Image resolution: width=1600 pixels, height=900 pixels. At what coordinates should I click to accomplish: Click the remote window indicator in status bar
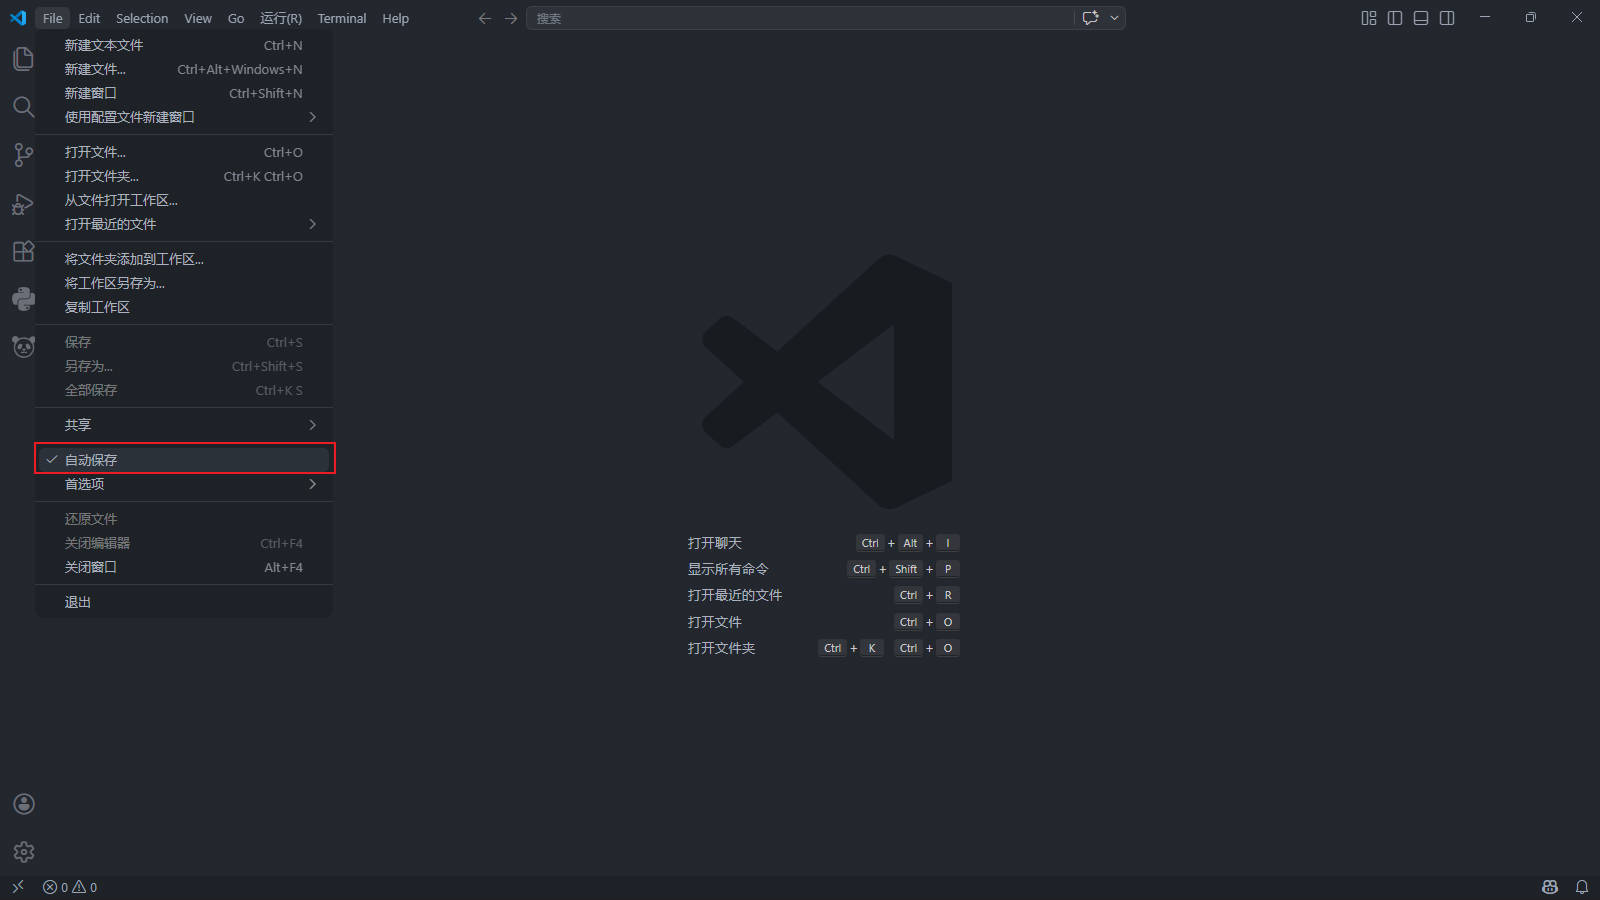pyautogui.click(x=17, y=887)
